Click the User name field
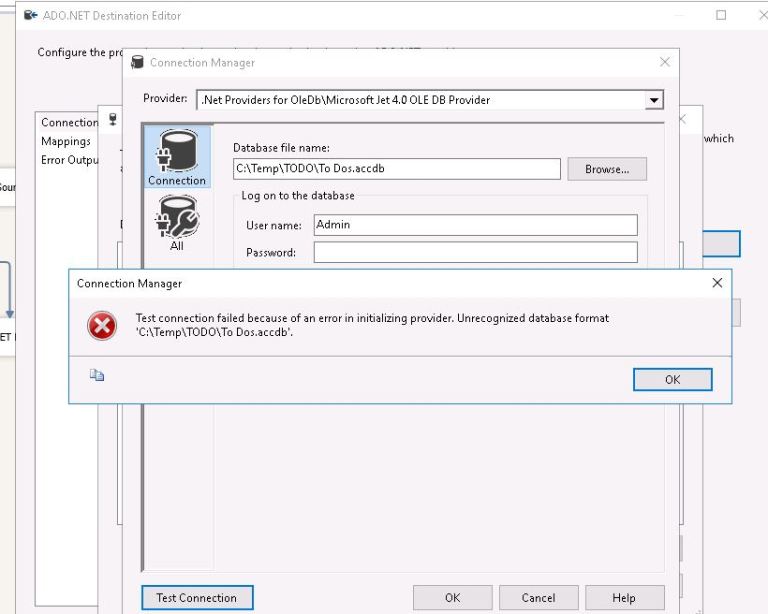The image size is (768, 614). click(x=476, y=225)
